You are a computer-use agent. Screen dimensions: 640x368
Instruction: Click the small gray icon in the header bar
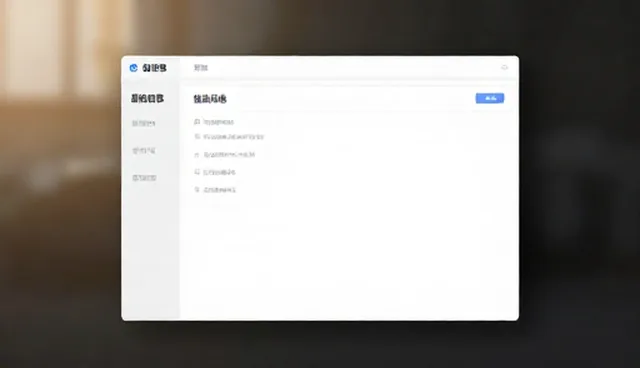click(504, 67)
